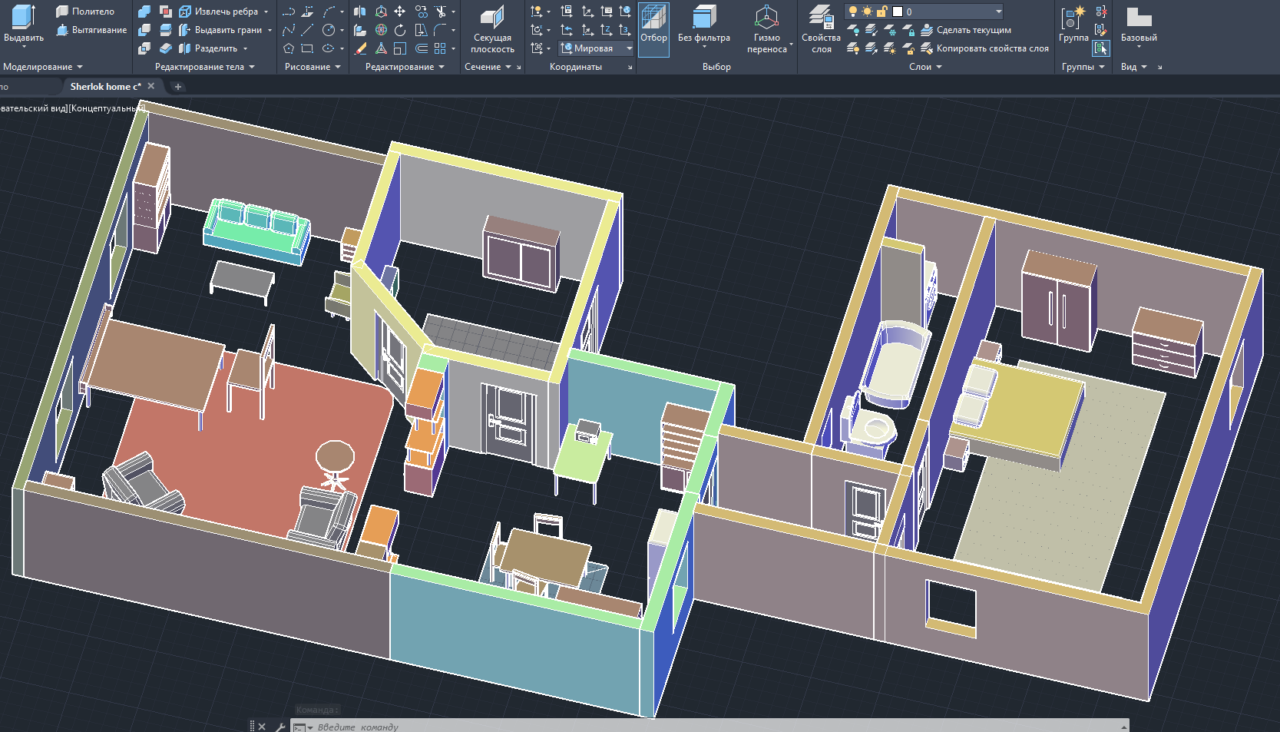Click the white layer color swatch
Screen dimensions: 1280x732
(x=897, y=12)
